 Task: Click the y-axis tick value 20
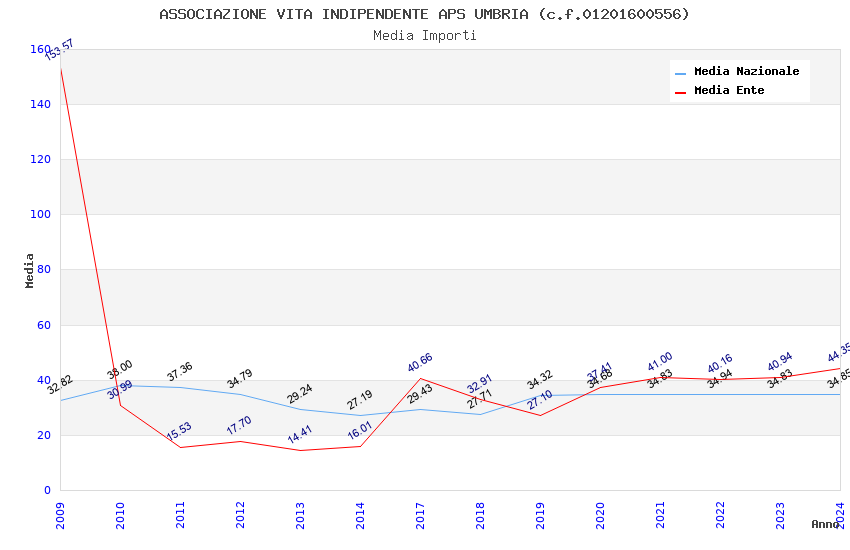(44, 435)
